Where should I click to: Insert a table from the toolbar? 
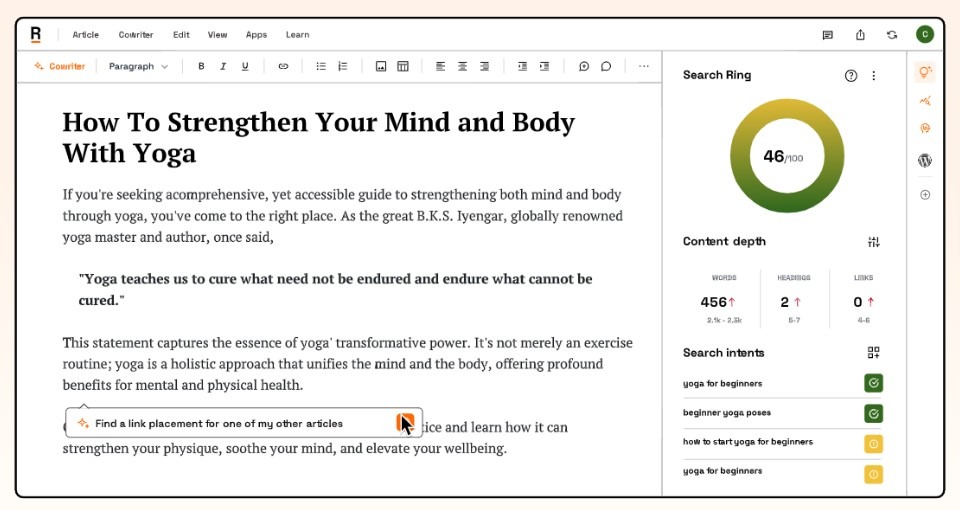click(x=403, y=67)
